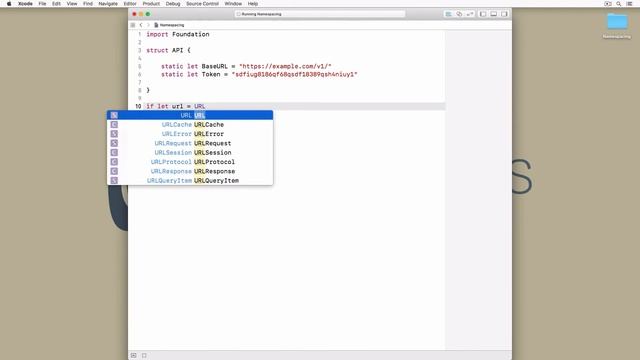Switch to the version editor
Screen dimensions: 640x360
click(x=470, y=14)
